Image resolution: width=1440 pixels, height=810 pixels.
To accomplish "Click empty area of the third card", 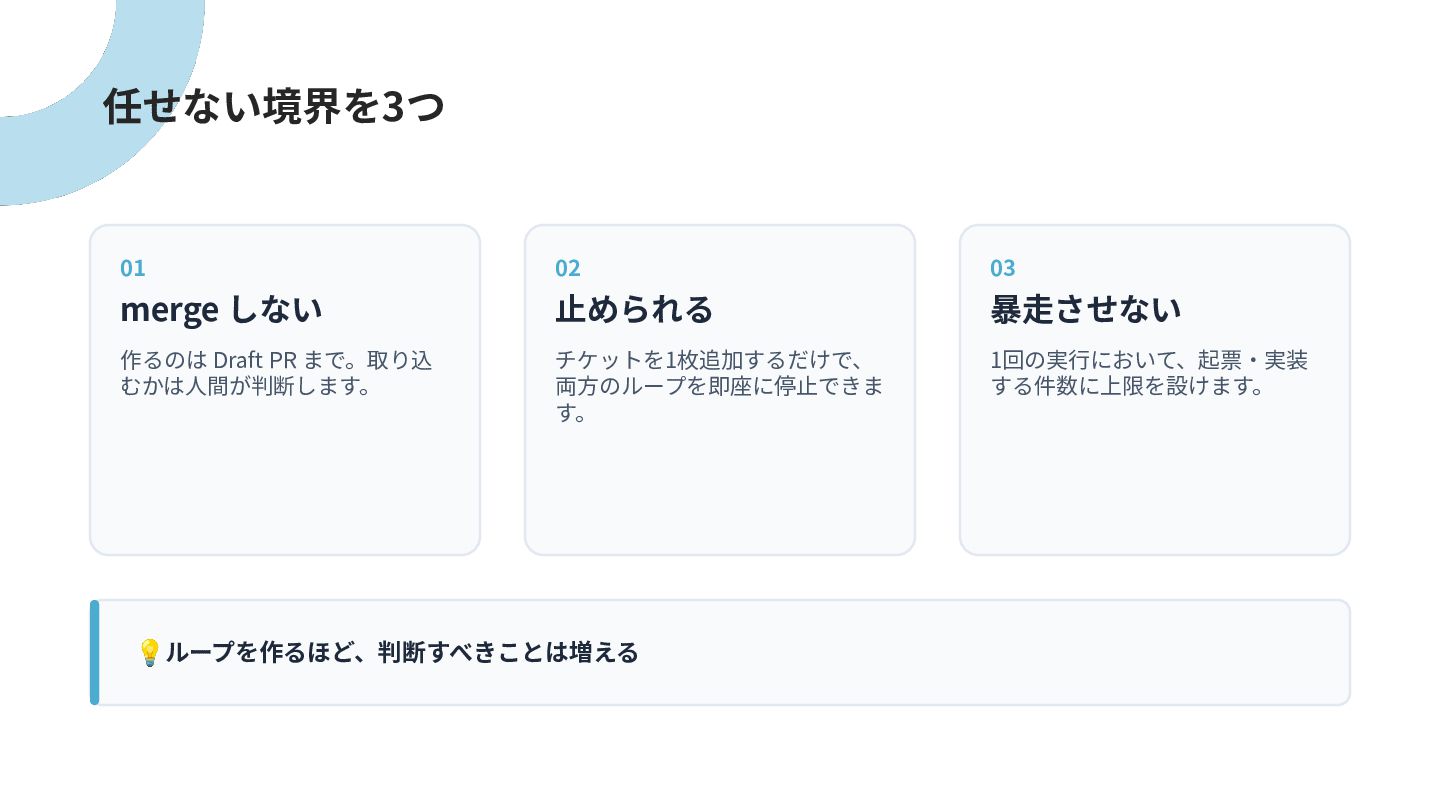I will tap(1155, 480).
